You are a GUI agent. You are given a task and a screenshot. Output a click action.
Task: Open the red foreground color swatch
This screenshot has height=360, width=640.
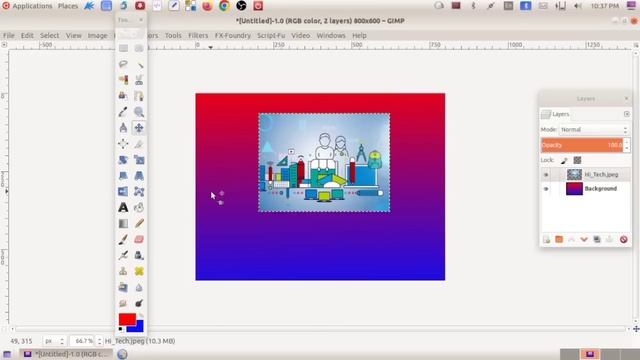[x=127, y=319]
